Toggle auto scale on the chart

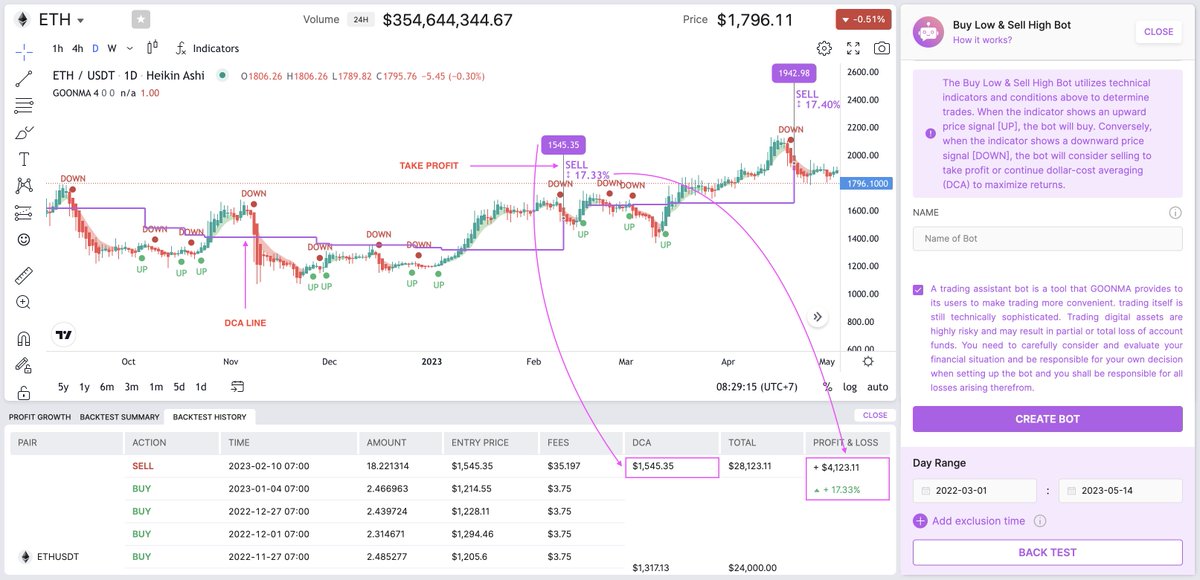877,386
